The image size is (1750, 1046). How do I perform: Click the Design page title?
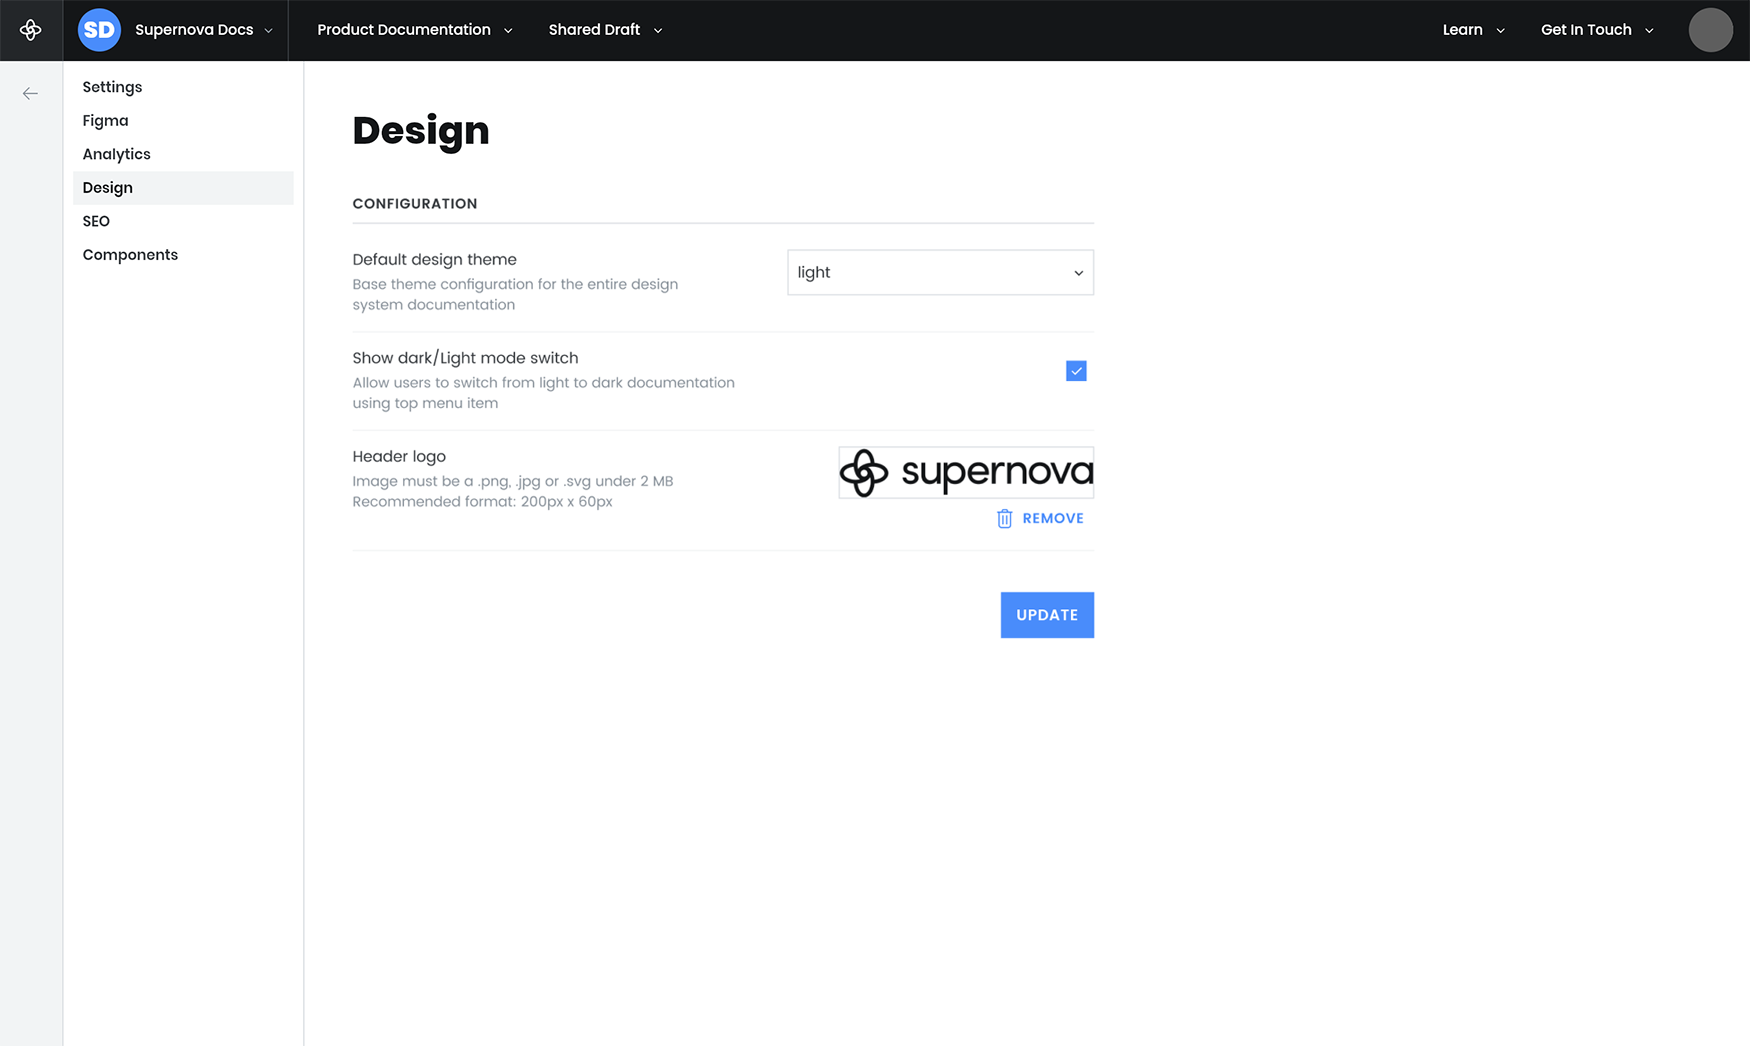click(x=421, y=131)
